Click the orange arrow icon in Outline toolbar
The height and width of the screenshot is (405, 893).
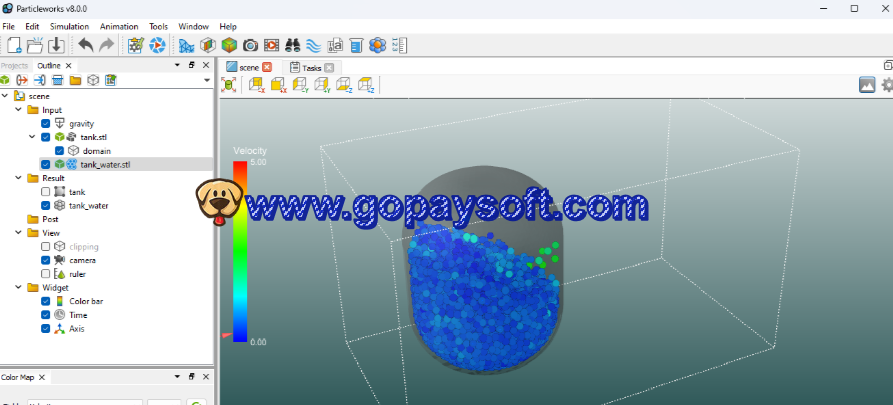pos(22,80)
